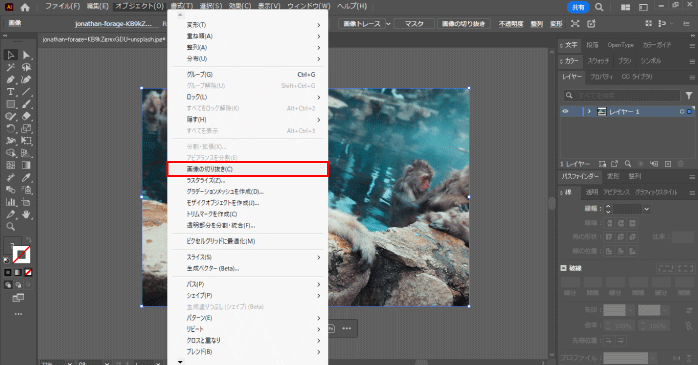Image resolution: width=698 pixels, height=365 pixels.
Task: Enable the 破線 checkbox
Action: (564, 268)
